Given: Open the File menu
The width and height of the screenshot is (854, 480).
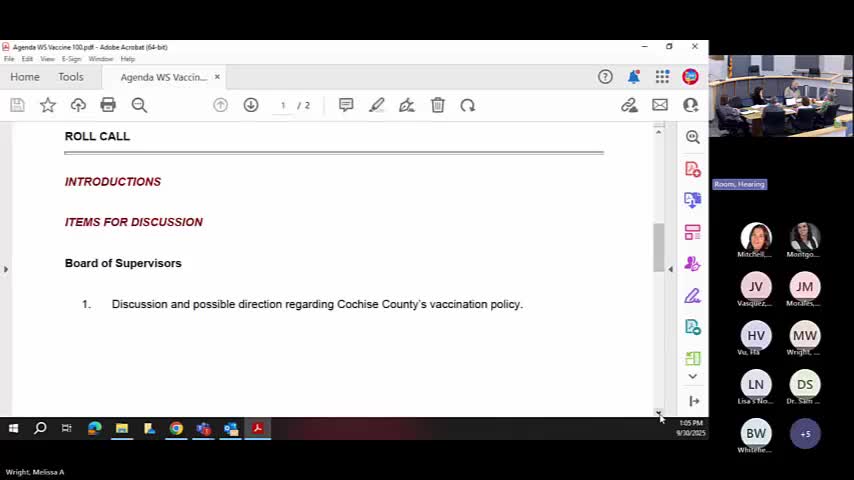Looking at the screenshot, I should click(x=9, y=59).
